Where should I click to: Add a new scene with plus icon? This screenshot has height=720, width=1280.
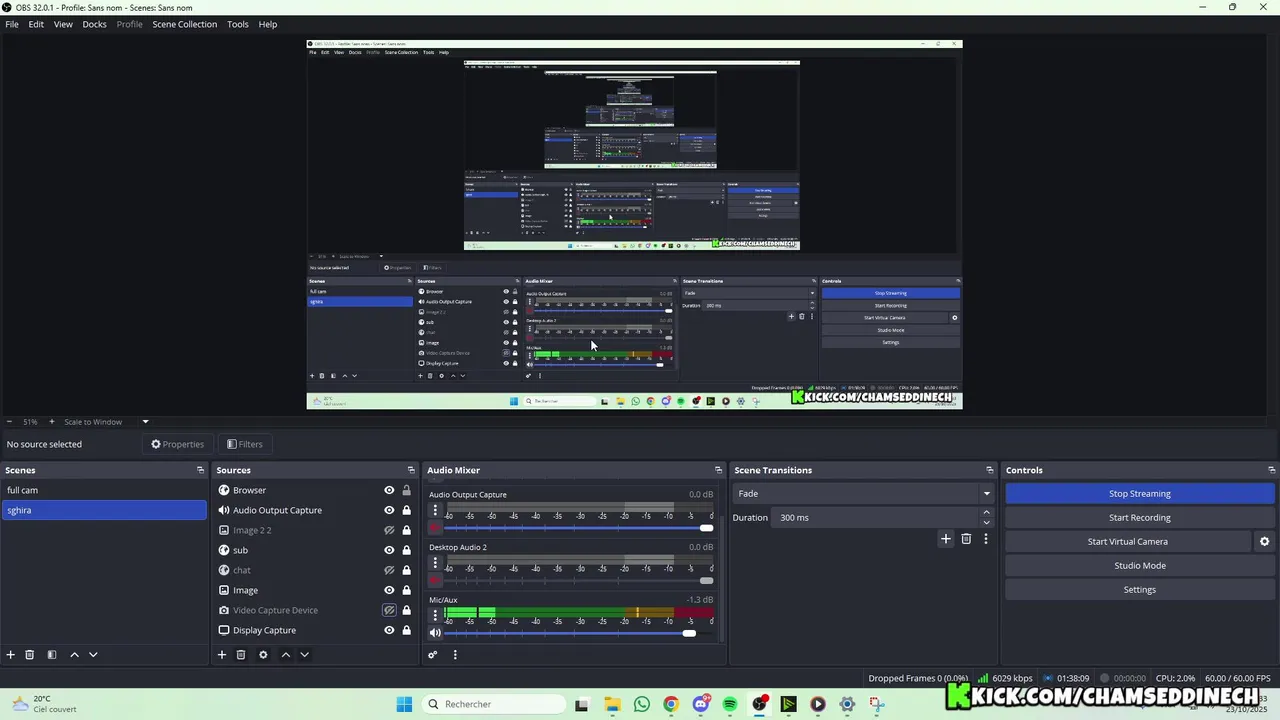[x=10, y=655]
